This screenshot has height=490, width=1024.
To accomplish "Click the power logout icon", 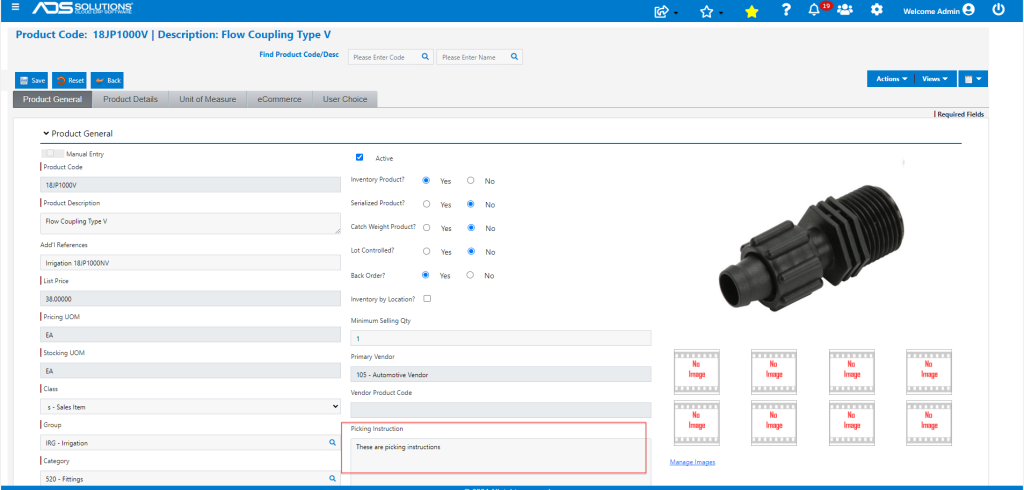I will click(998, 10).
